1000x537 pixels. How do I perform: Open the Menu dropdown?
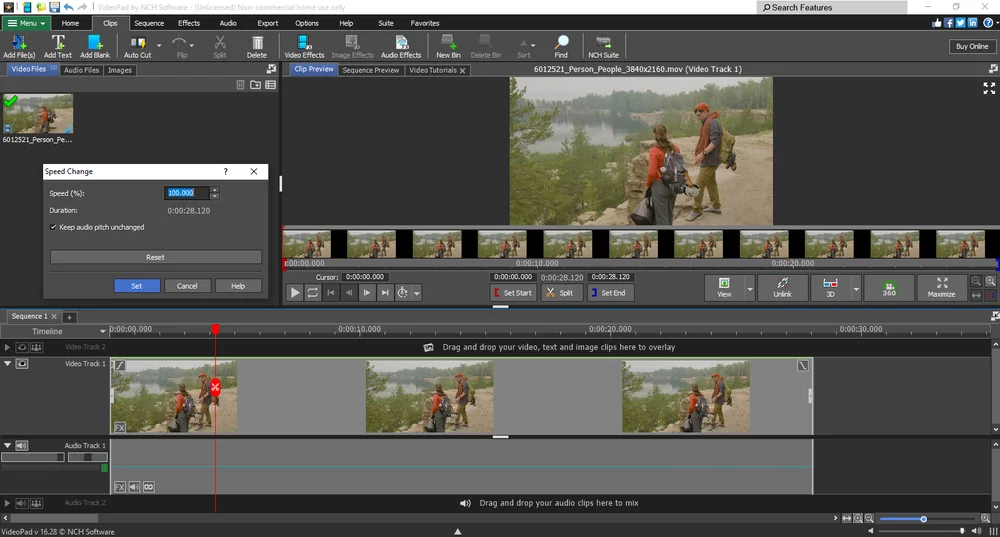tap(26, 23)
